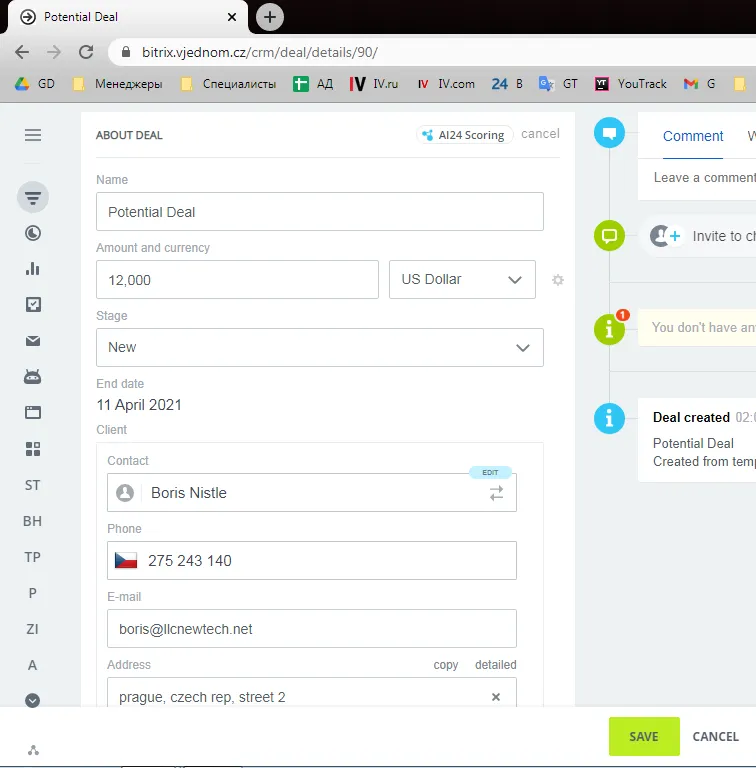Switch to the Comment tab
756x768 pixels.
(692, 136)
